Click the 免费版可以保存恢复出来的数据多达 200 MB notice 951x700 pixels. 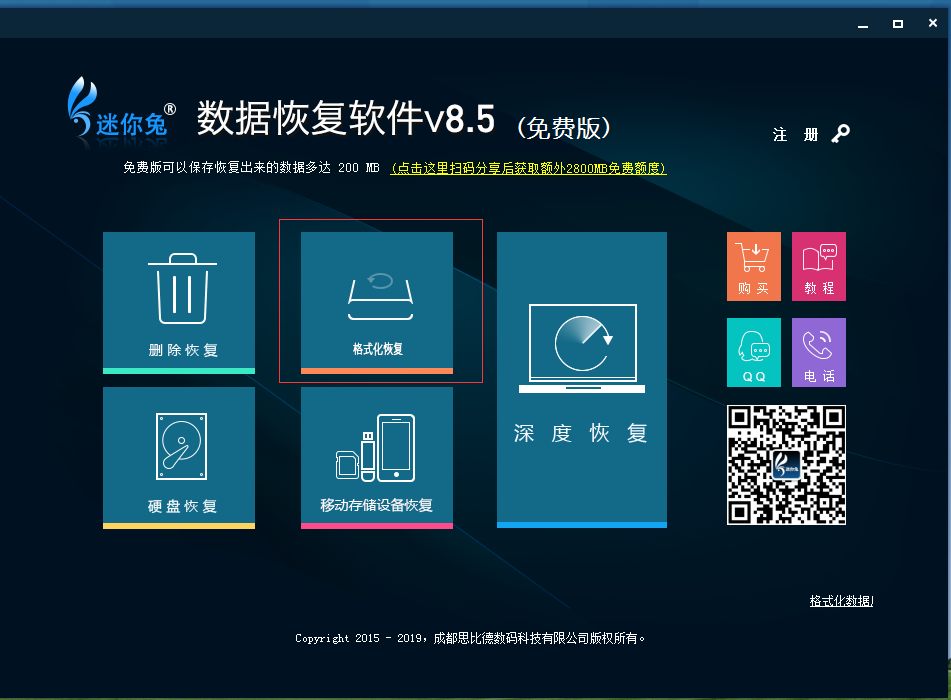click(x=251, y=167)
